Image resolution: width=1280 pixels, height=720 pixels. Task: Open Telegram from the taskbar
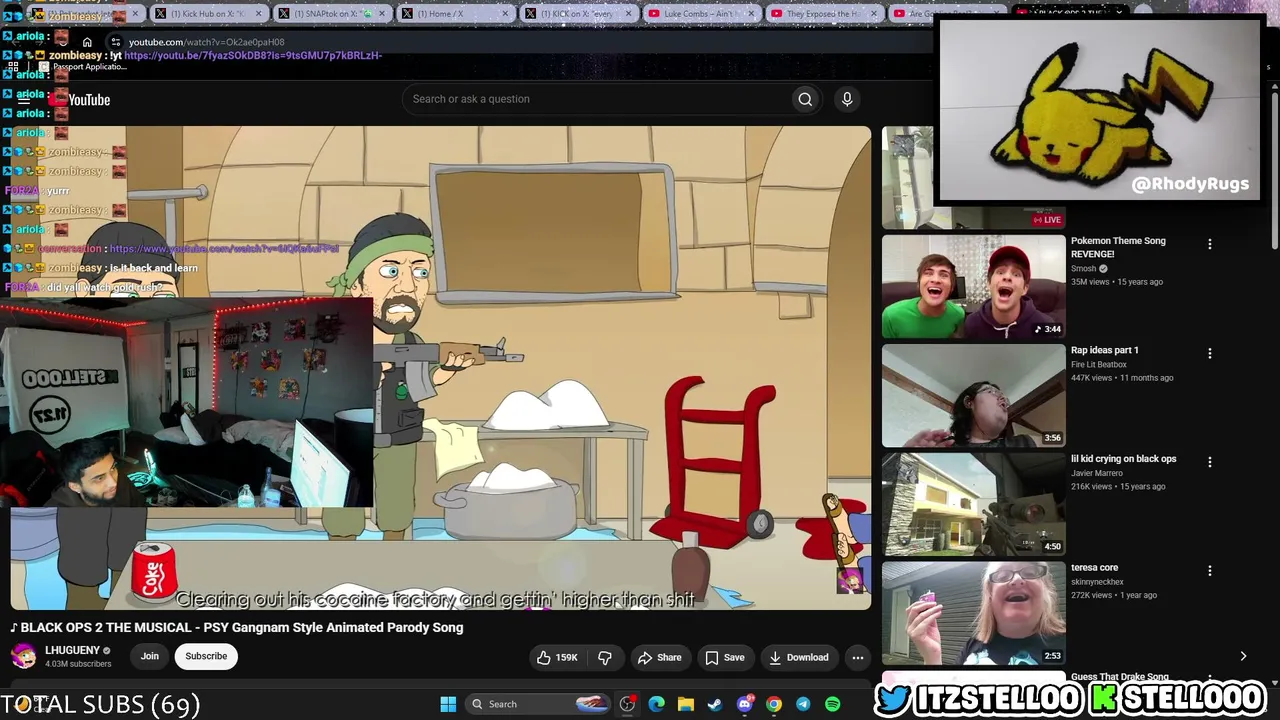[802, 704]
